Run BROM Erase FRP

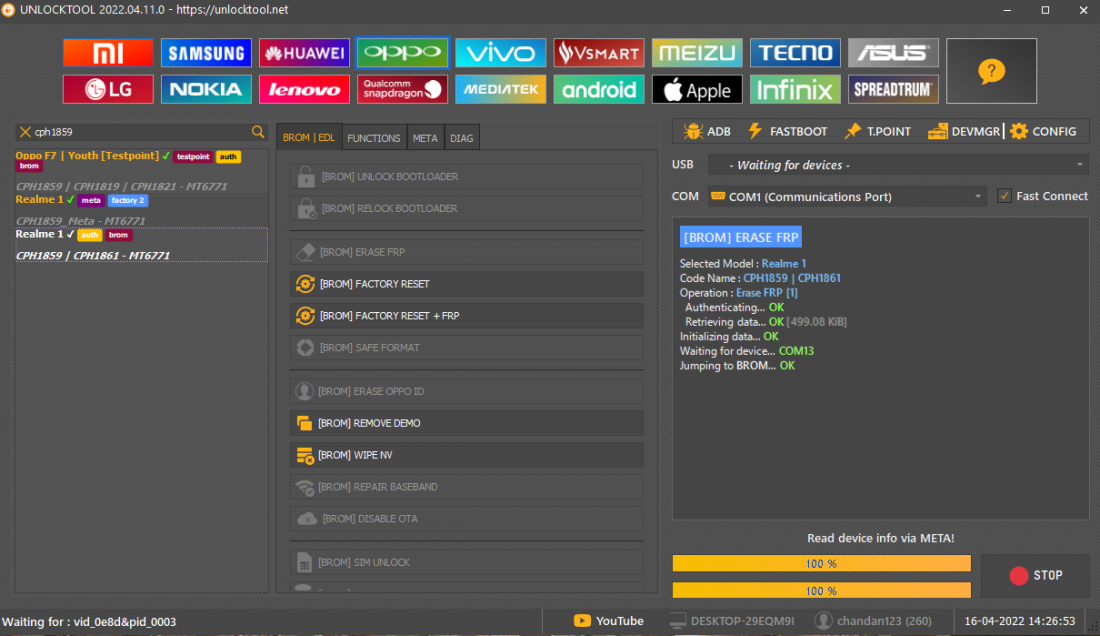(x=467, y=252)
